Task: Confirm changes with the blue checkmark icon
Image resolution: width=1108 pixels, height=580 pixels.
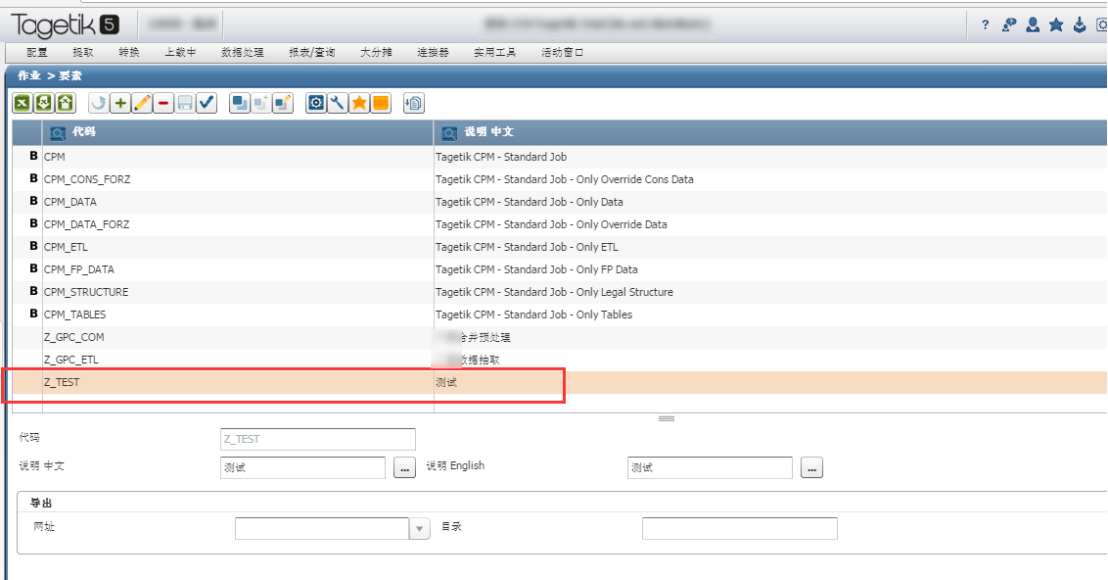Action: click(206, 103)
